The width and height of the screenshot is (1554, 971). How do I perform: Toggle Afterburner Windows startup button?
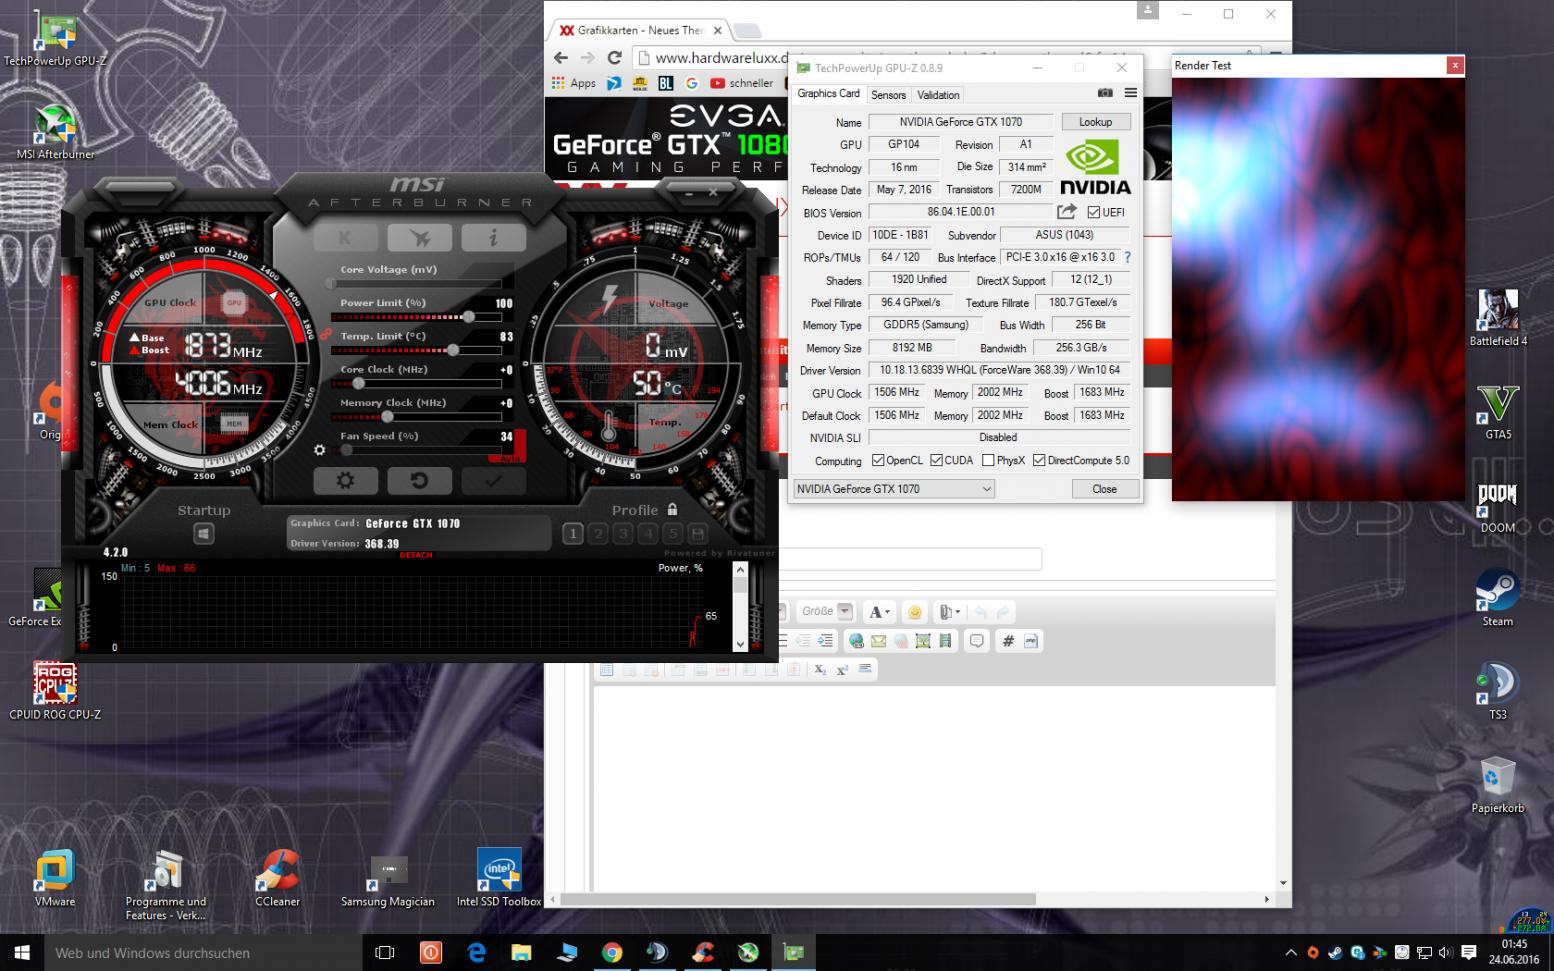click(x=204, y=534)
